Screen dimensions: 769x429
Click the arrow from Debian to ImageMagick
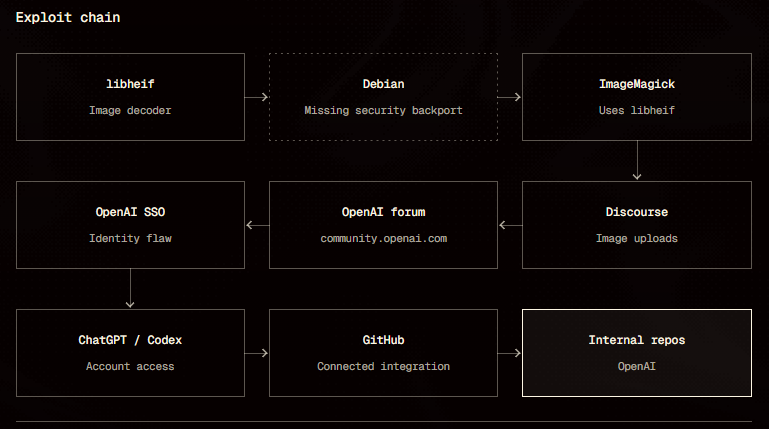point(509,97)
